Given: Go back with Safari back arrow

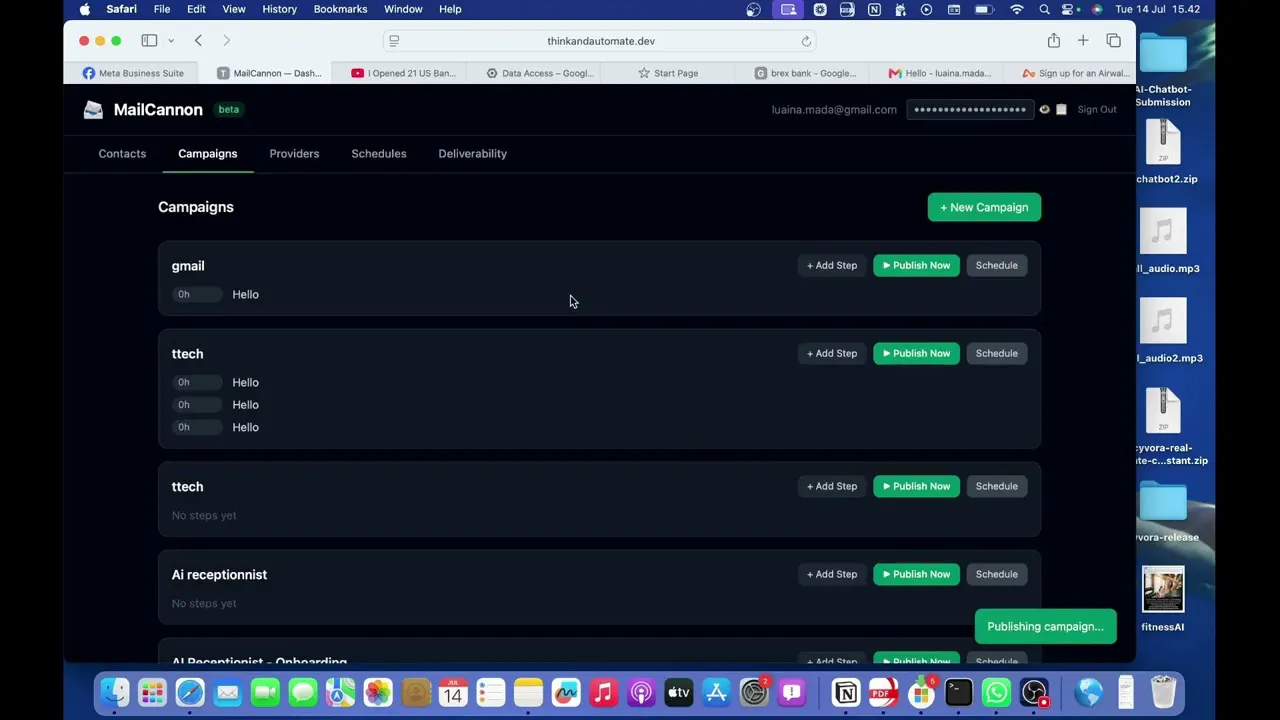Looking at the screenshot, I should click(198, 41).
